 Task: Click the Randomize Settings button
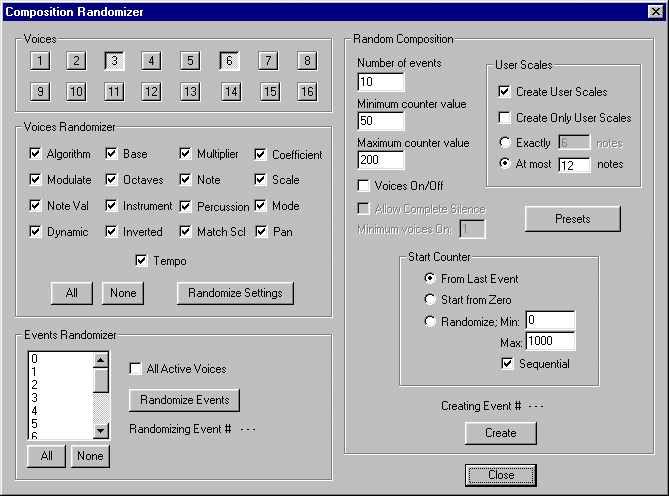[x=235, y=293]
